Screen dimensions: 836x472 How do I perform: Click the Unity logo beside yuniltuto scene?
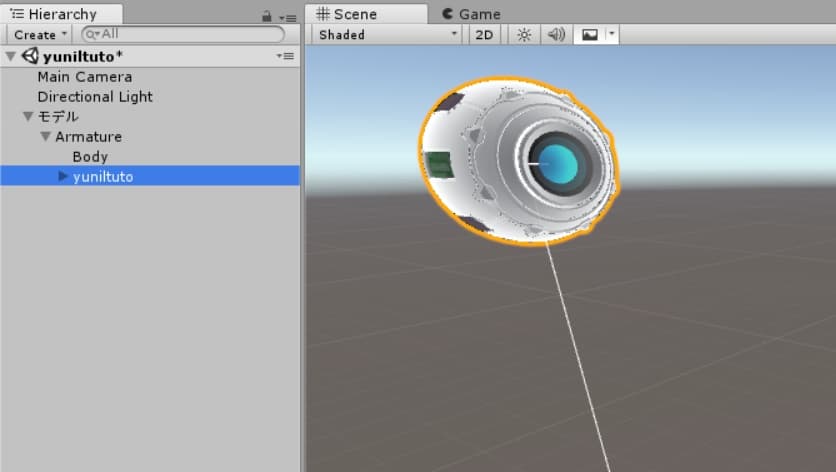(x=30, y=56)
